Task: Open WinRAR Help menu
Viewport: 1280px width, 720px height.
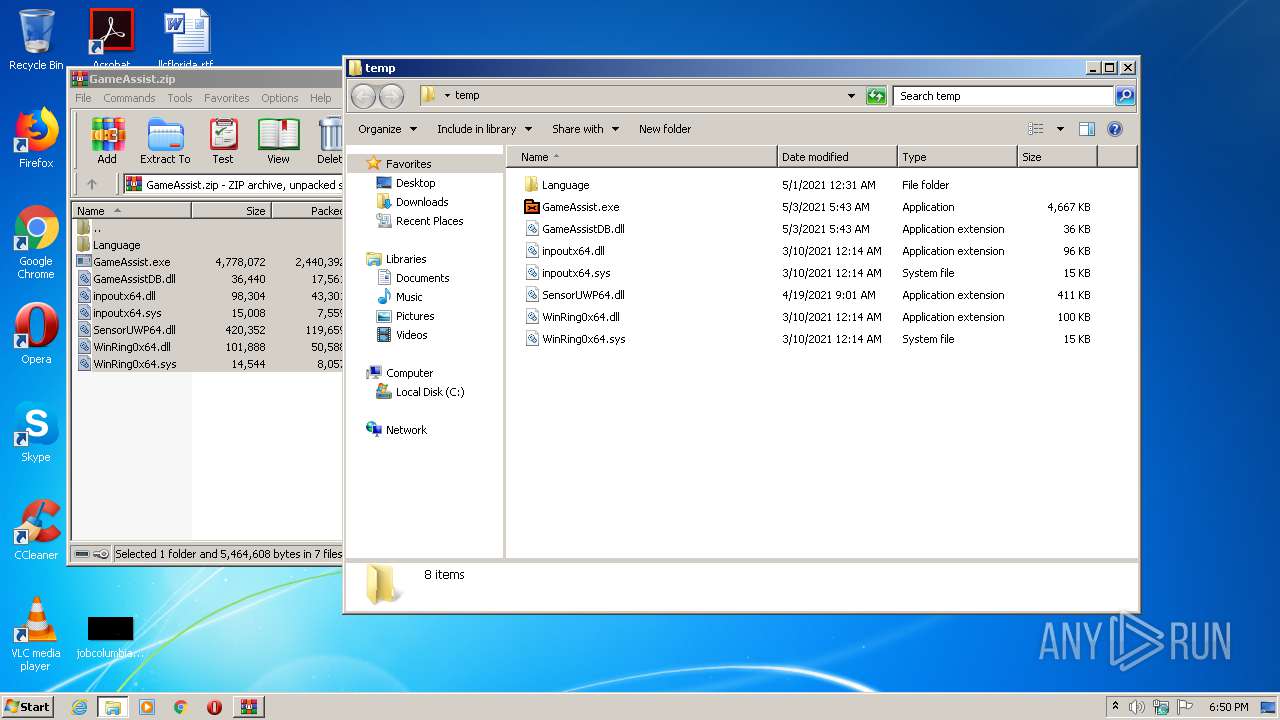Action: point(320,98)
